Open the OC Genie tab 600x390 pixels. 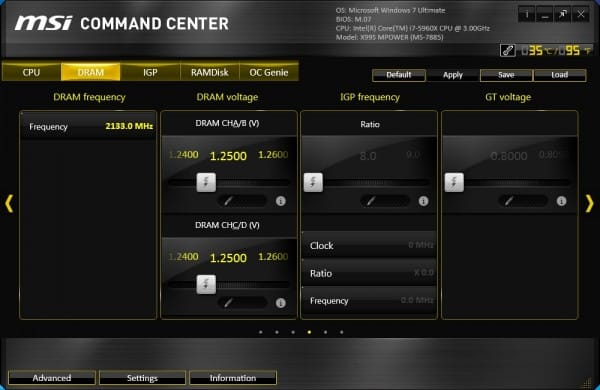click(x=269, y=72)
